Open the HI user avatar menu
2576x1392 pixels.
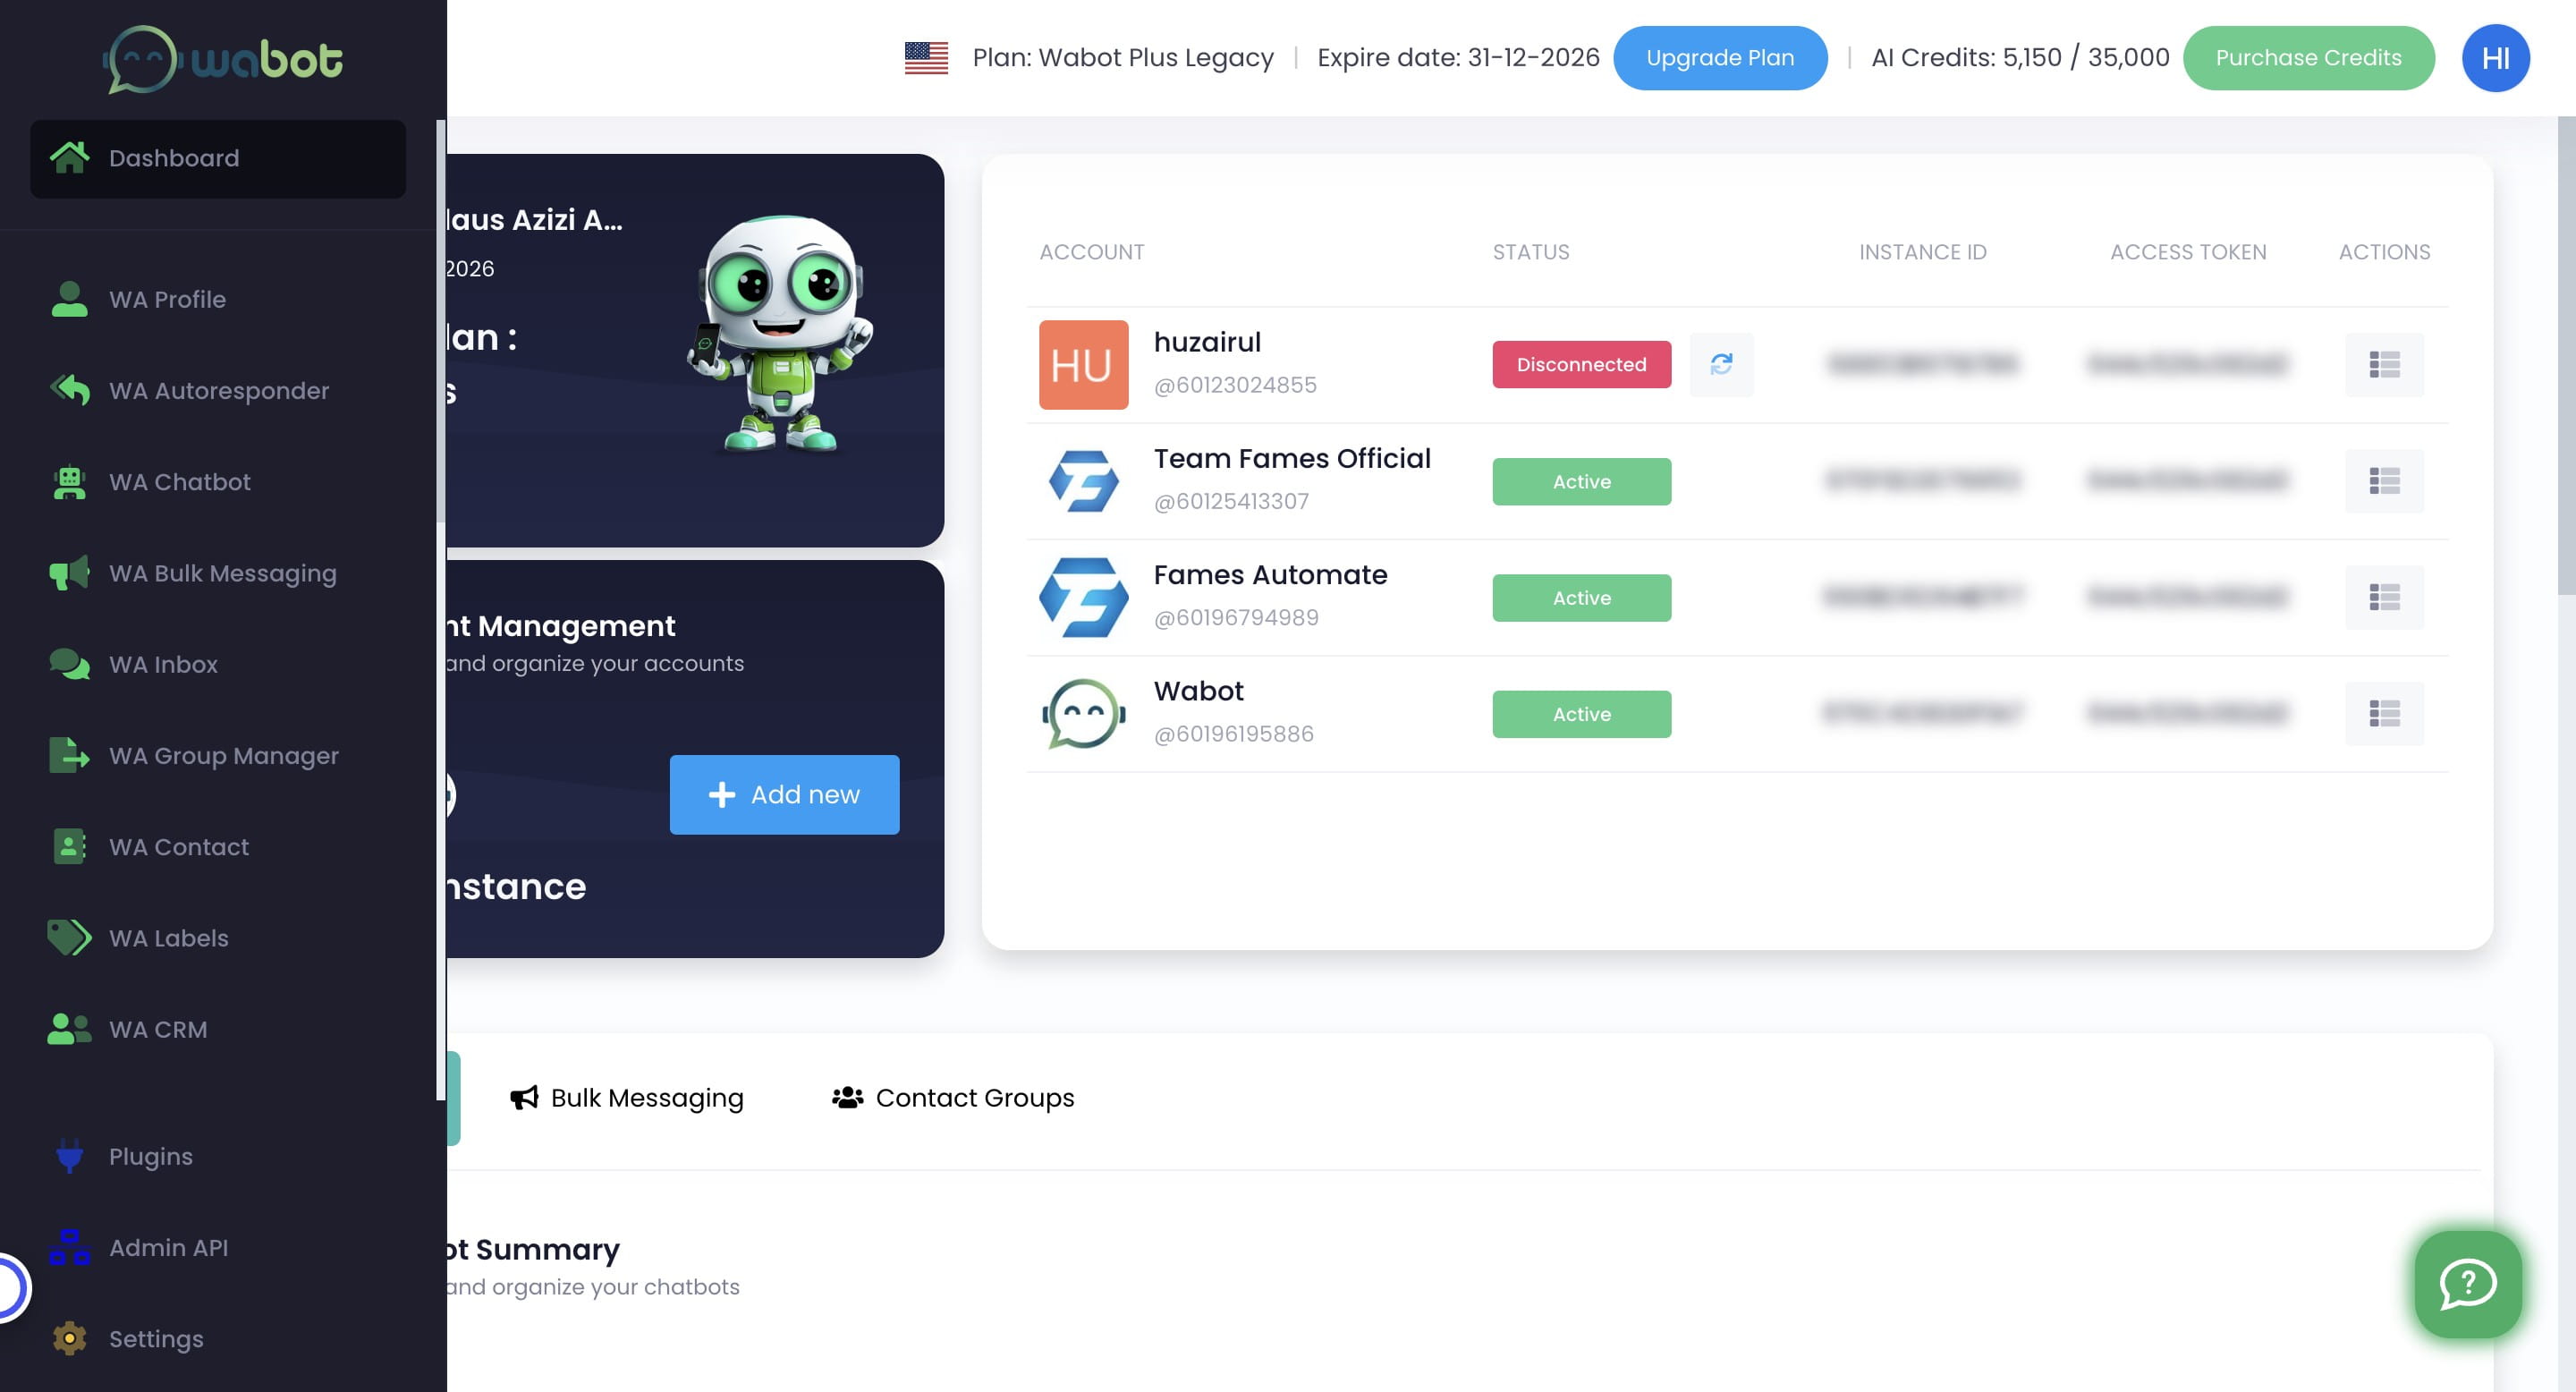[2495, 57]
